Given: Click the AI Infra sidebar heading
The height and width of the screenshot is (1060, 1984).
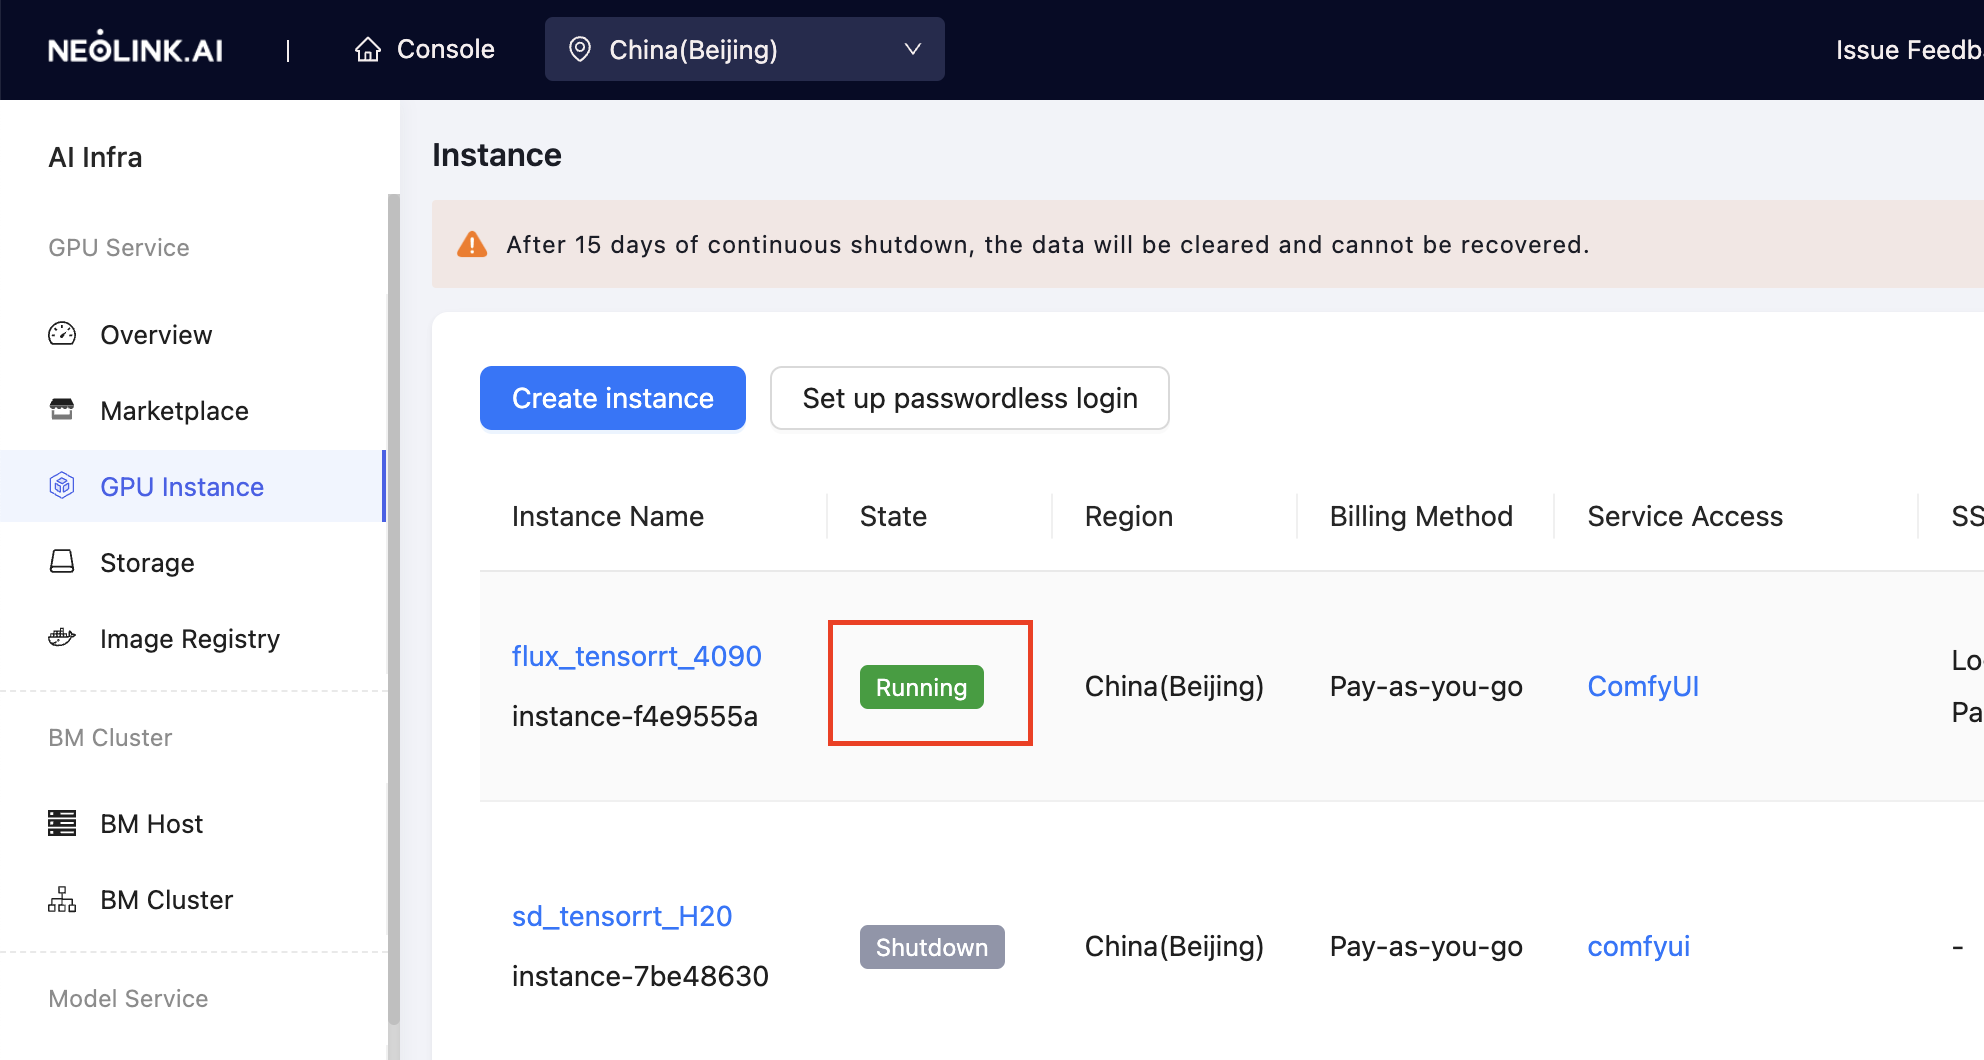Looking at the screenshot, I should click(x=95, y=157).
